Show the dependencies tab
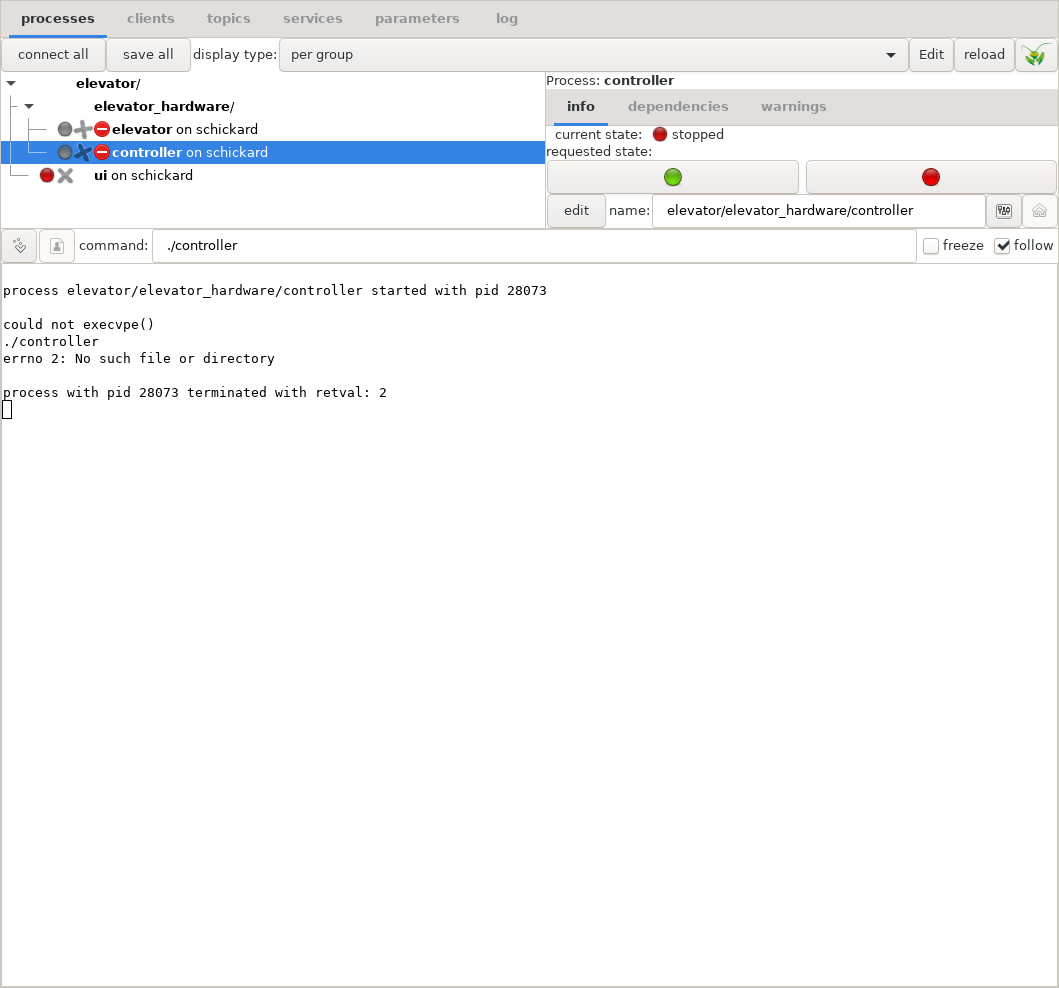The height and width of the screenshot is (988, 1059). 678,107
